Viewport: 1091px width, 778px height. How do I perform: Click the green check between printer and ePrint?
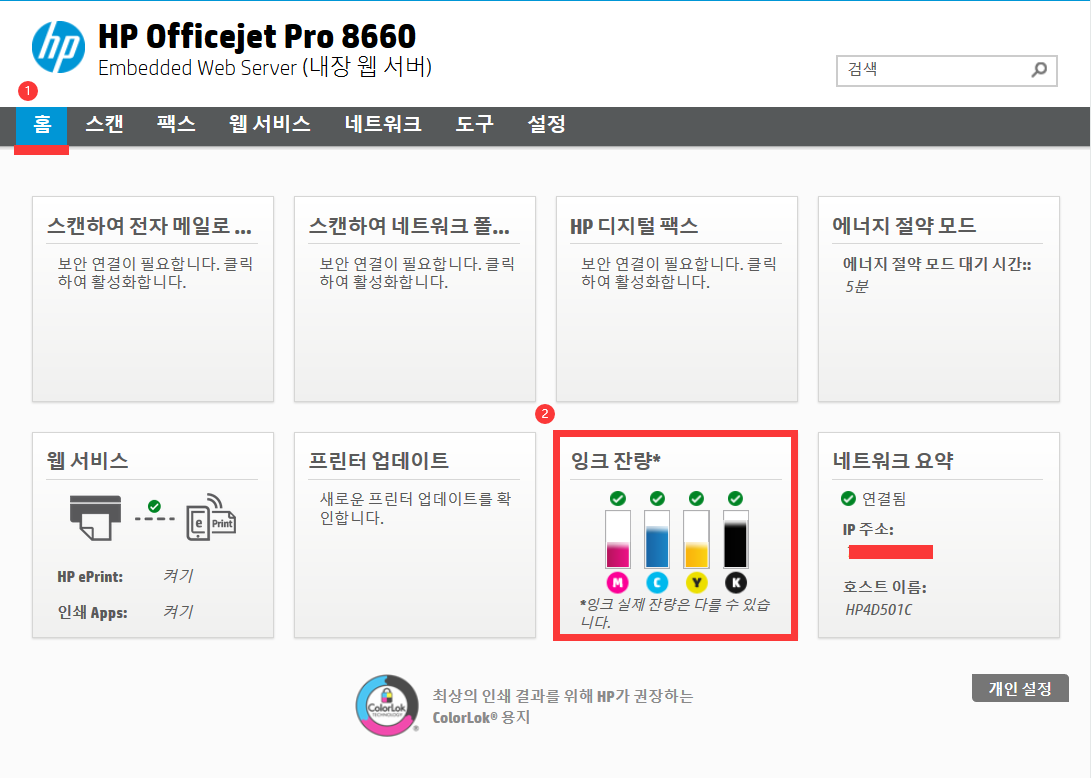pyautogui.click(x=154, y=506)
